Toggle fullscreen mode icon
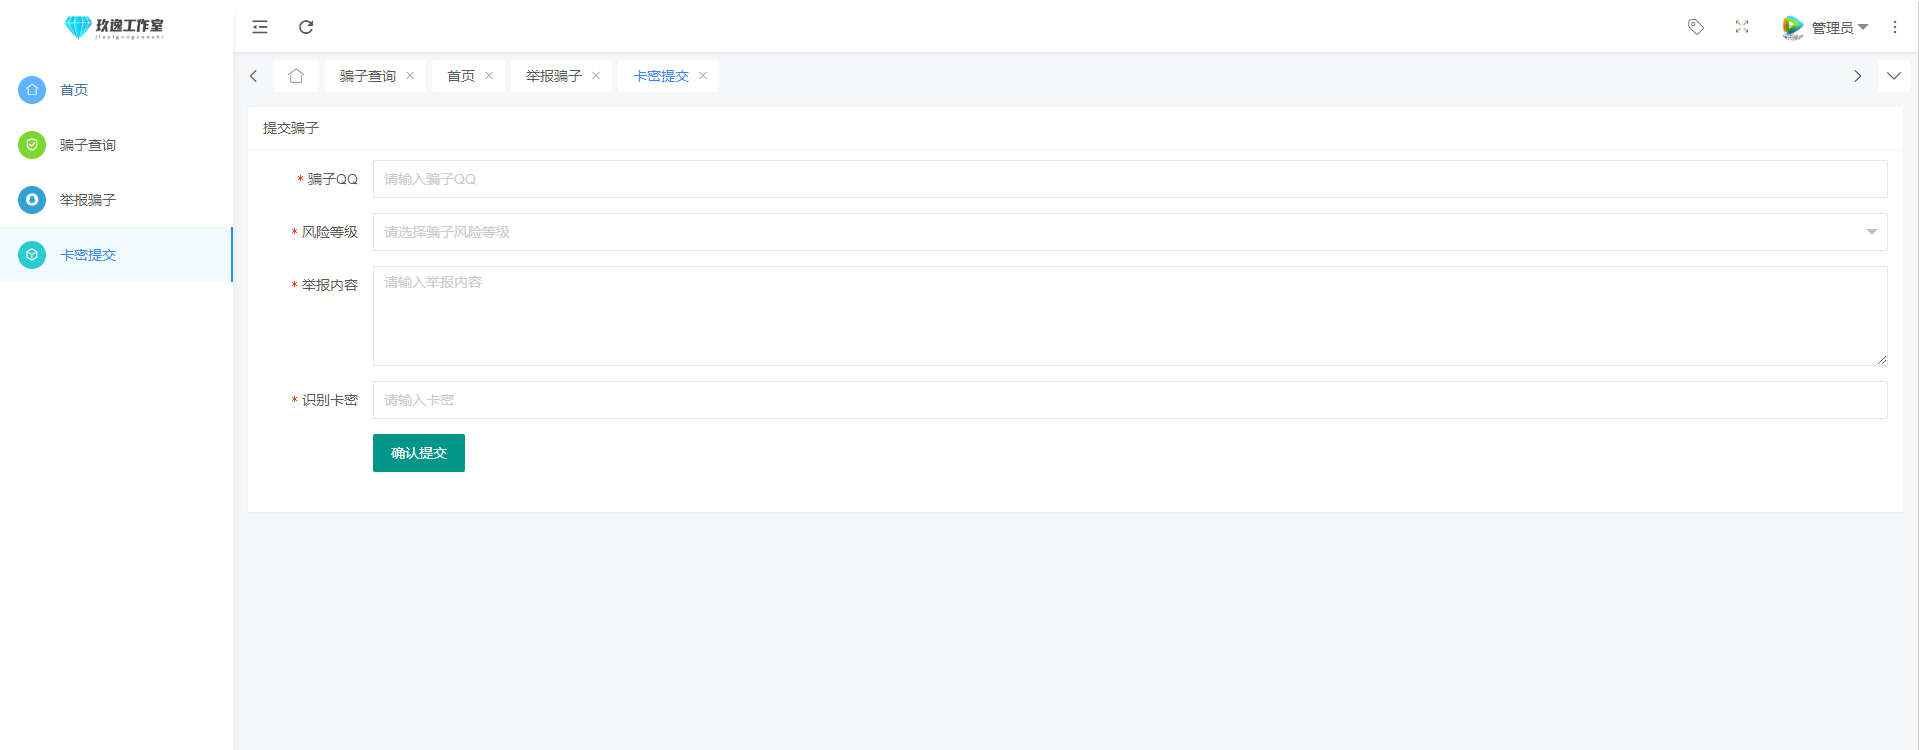Screen dimensions: 1919x750 1742,27
